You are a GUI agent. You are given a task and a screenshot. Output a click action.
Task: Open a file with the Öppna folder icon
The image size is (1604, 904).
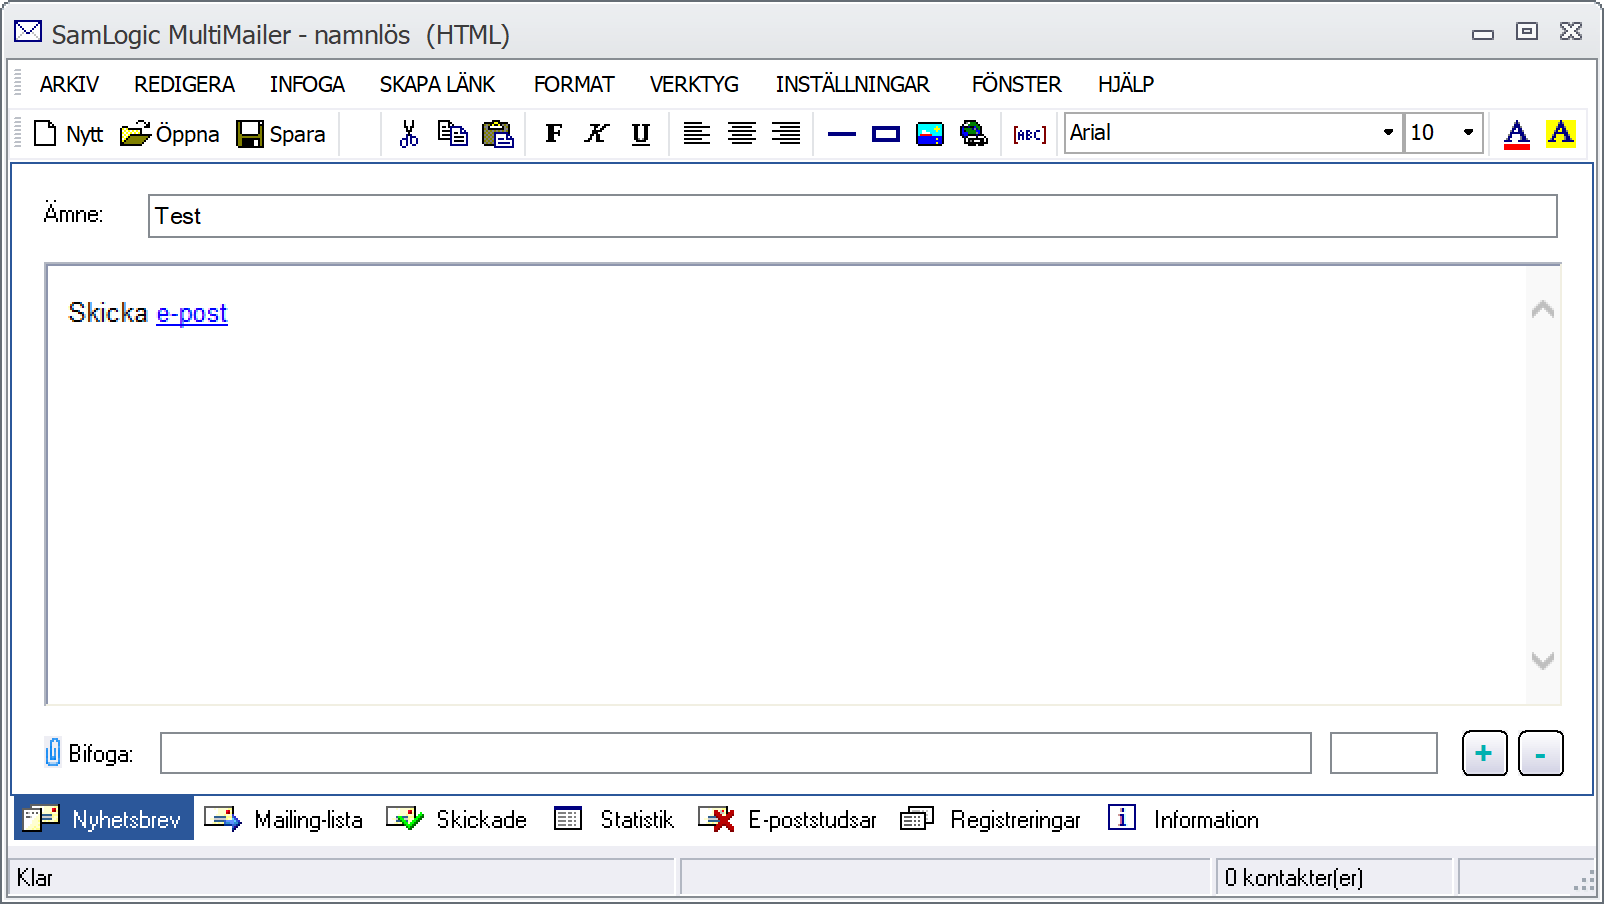135,133
